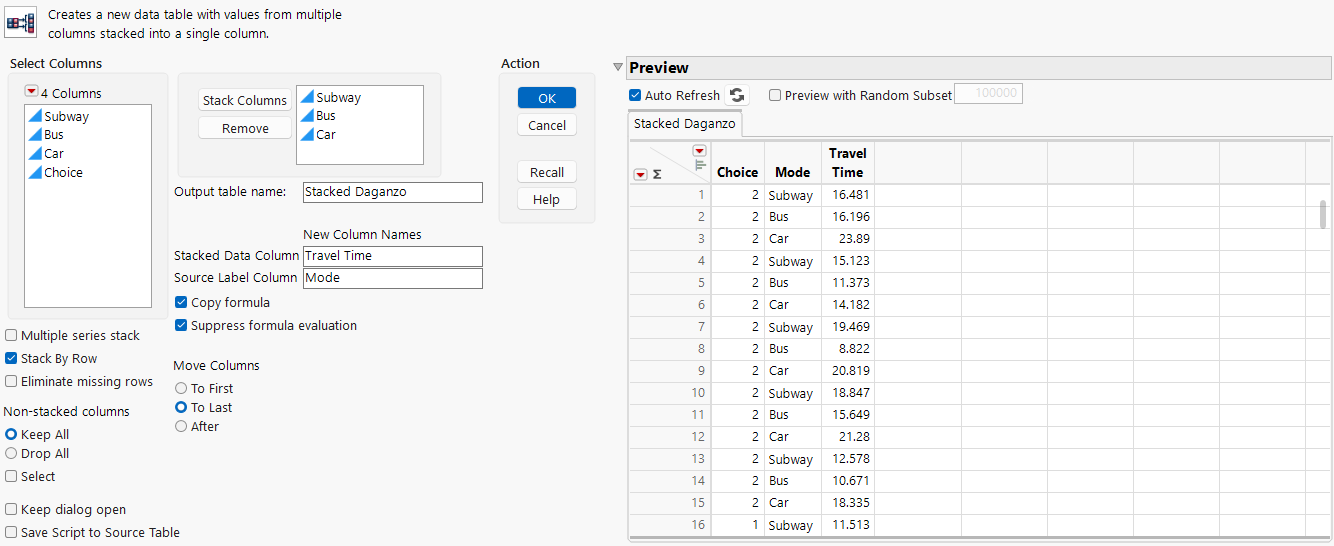
Task: Select Car in the Select Columns list
Action: 46,154
